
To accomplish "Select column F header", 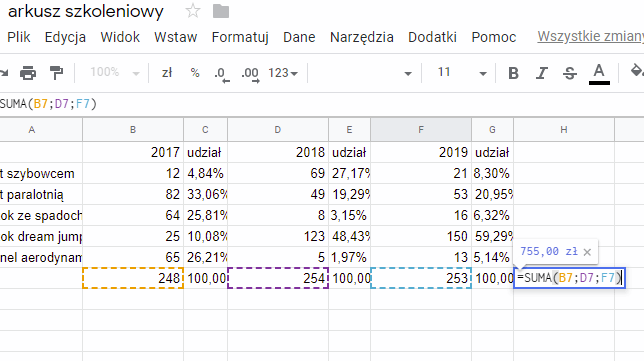I will 421,130.
